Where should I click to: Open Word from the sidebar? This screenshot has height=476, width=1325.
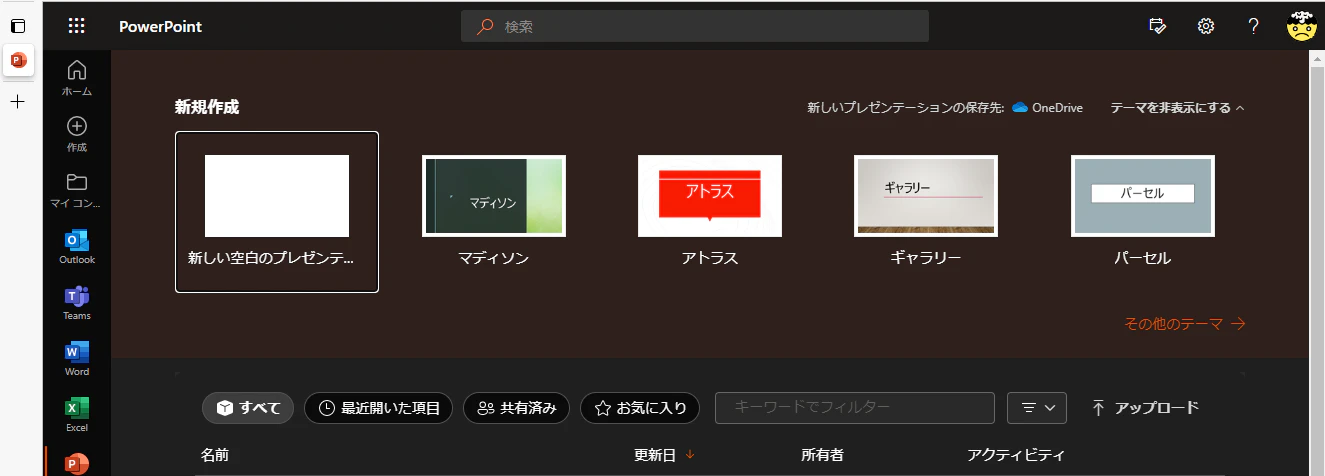(x=77, y=352)
